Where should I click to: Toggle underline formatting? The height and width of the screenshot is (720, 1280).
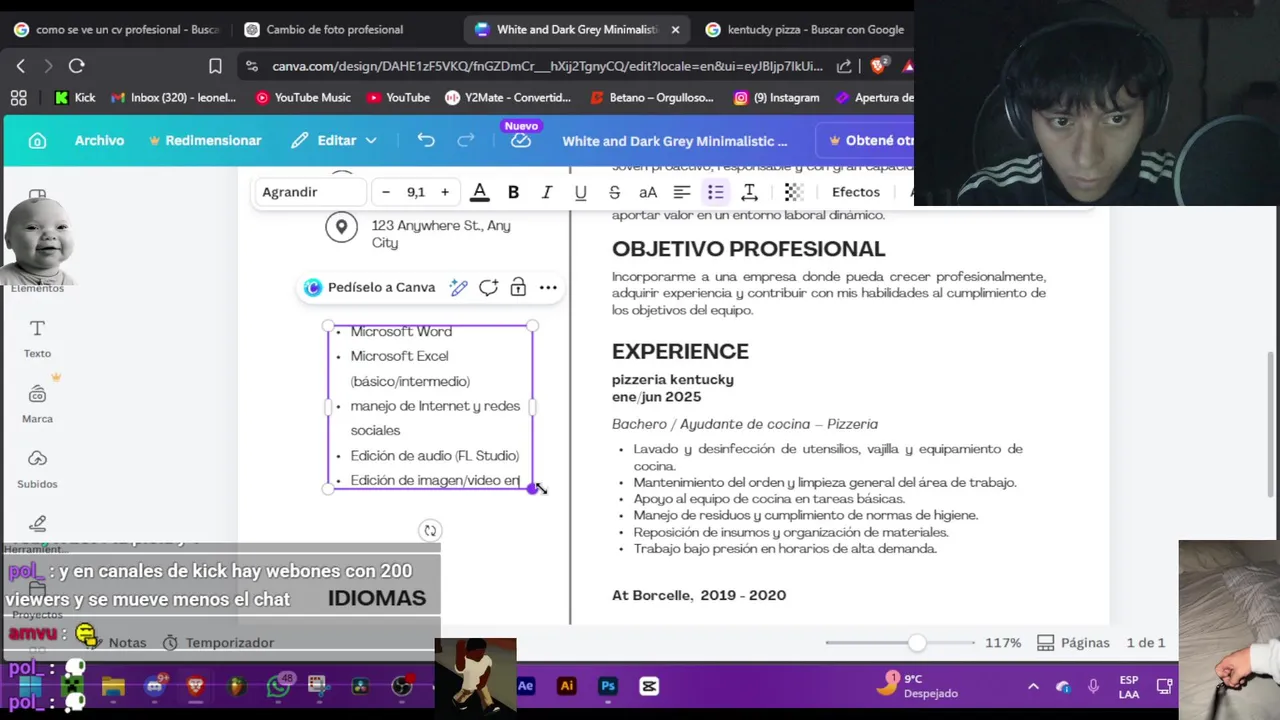pos(580,192)
